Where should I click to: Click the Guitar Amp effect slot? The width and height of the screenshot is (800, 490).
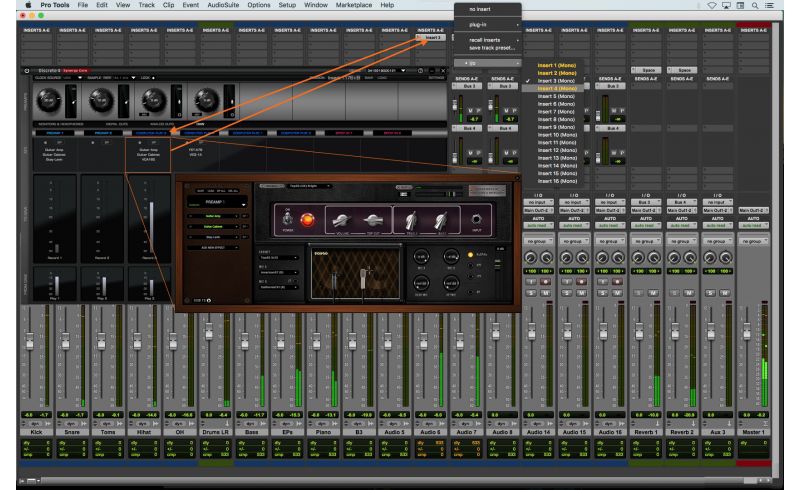click(x=213, y=216)
